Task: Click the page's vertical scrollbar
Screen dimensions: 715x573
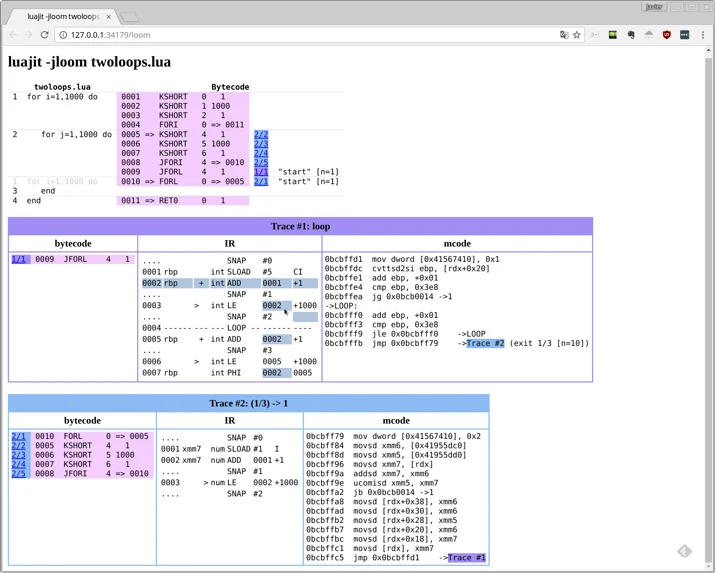Action: 709,308
